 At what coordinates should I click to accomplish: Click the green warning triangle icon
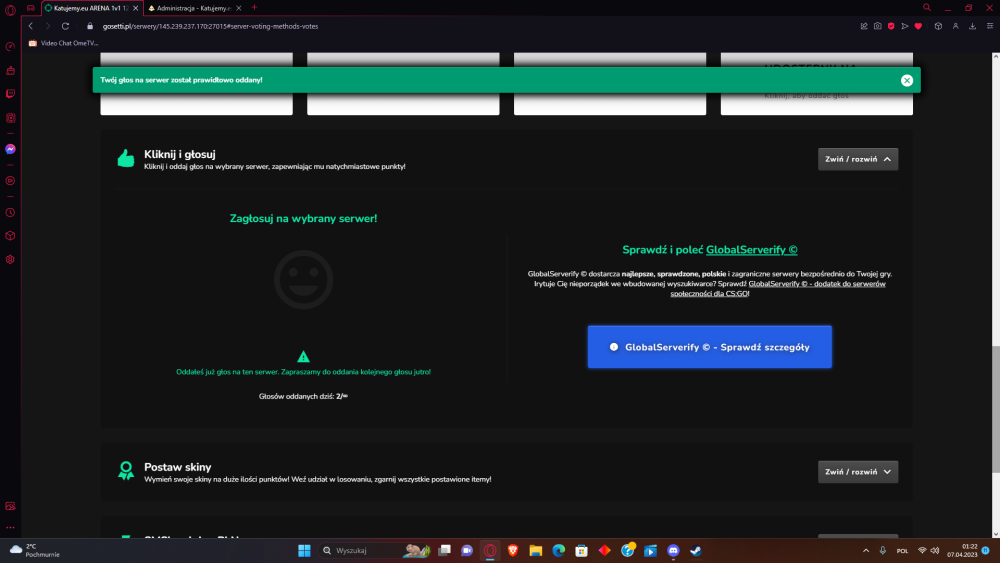[304, 356]
